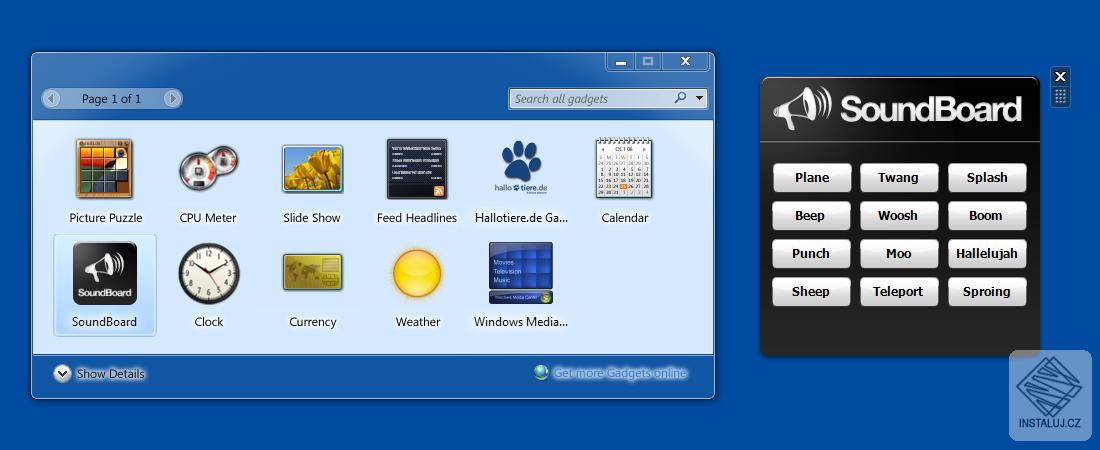Choose the Currency gadget icon
This screenshot has height=450, width=1100.
pyautogui.click(x=312, y=272)
